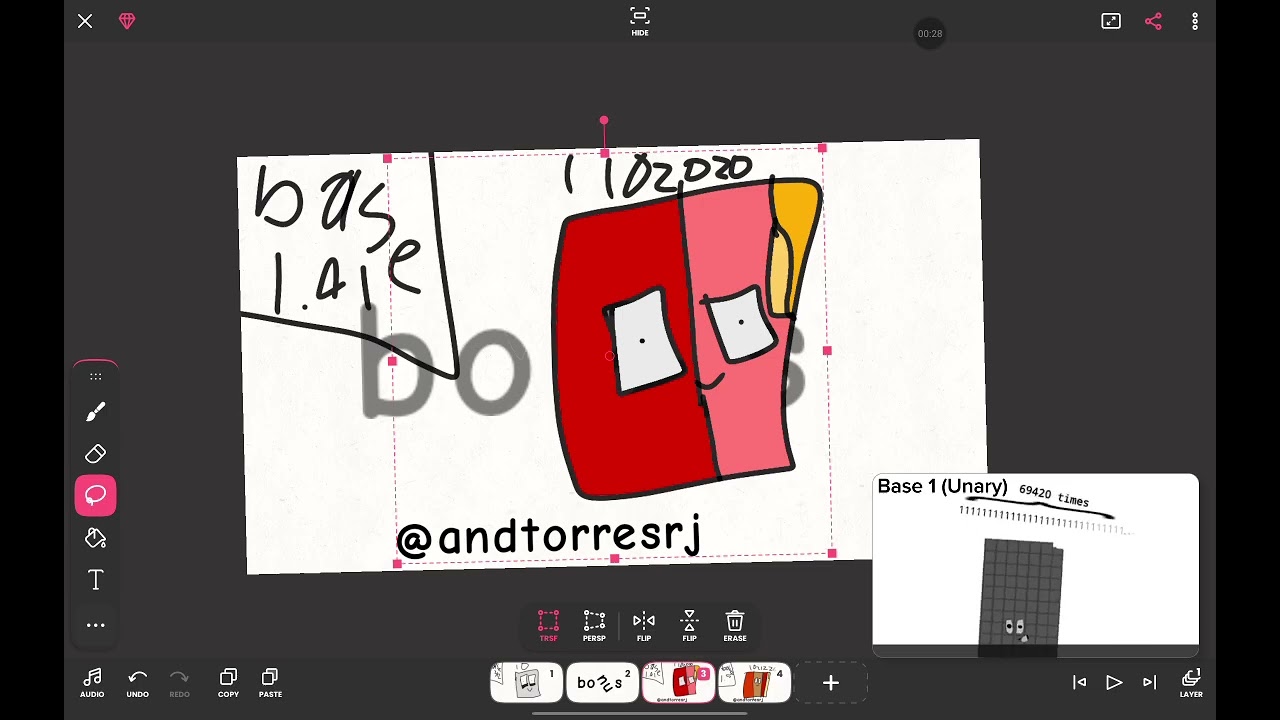Click the recording timer 00:28
Image resolution: width=1280 pixels, height=720 pixels.
(x=930, y=34)
